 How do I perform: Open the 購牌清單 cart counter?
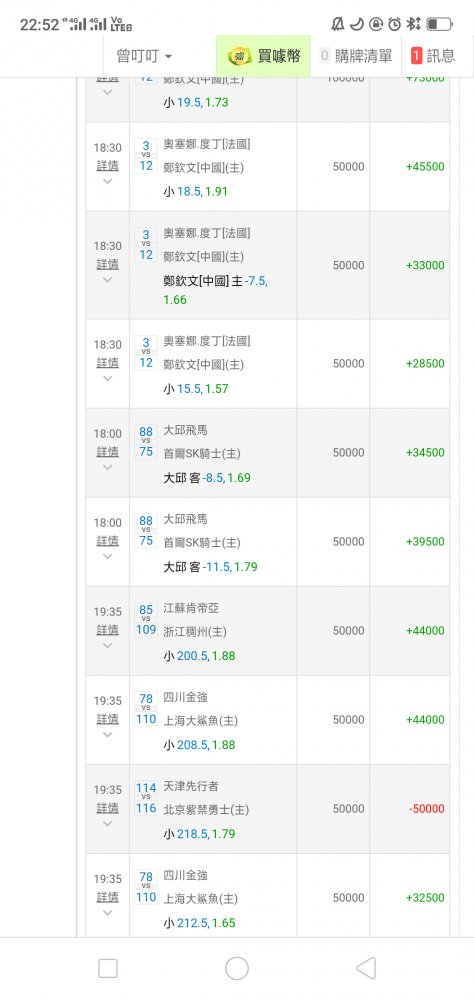coord(324,56)
